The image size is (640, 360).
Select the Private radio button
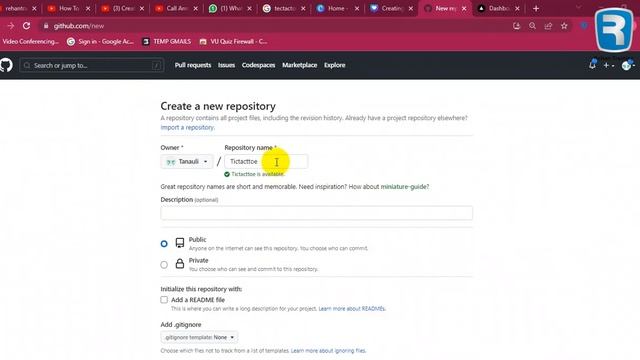[164, 265]
